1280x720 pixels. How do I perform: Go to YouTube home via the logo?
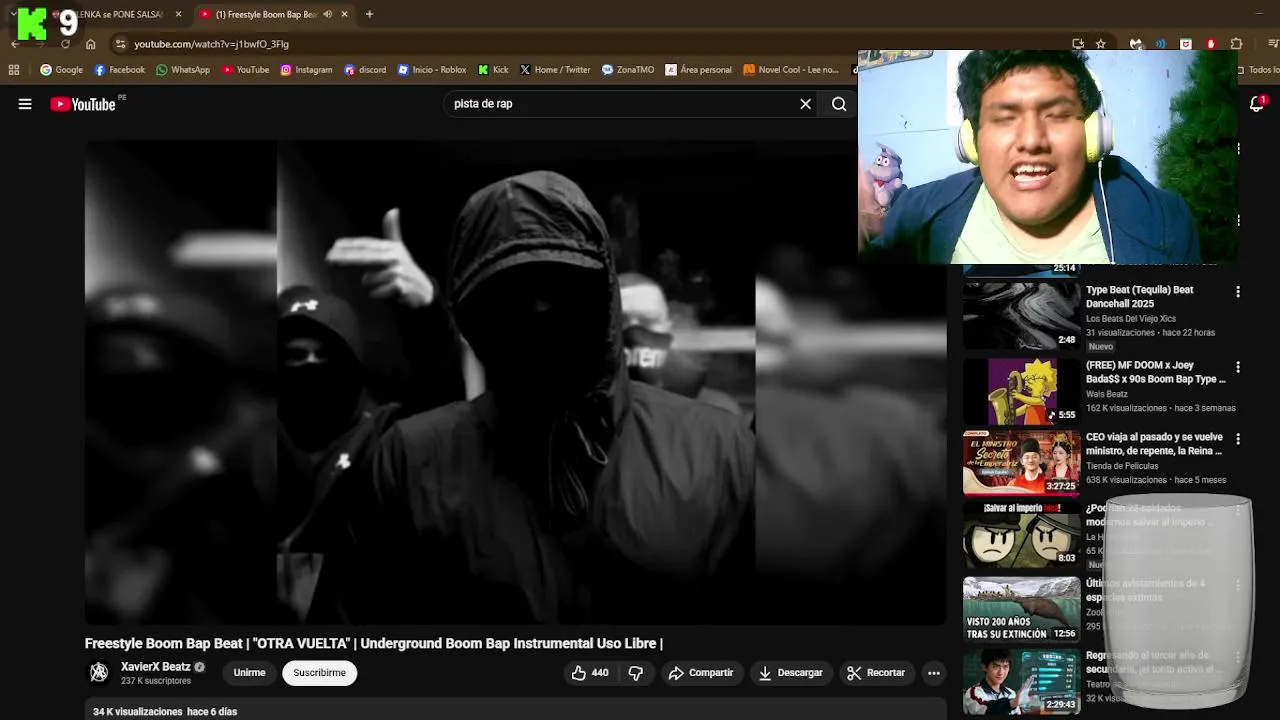pyautogui.click(x=83, y=104)
